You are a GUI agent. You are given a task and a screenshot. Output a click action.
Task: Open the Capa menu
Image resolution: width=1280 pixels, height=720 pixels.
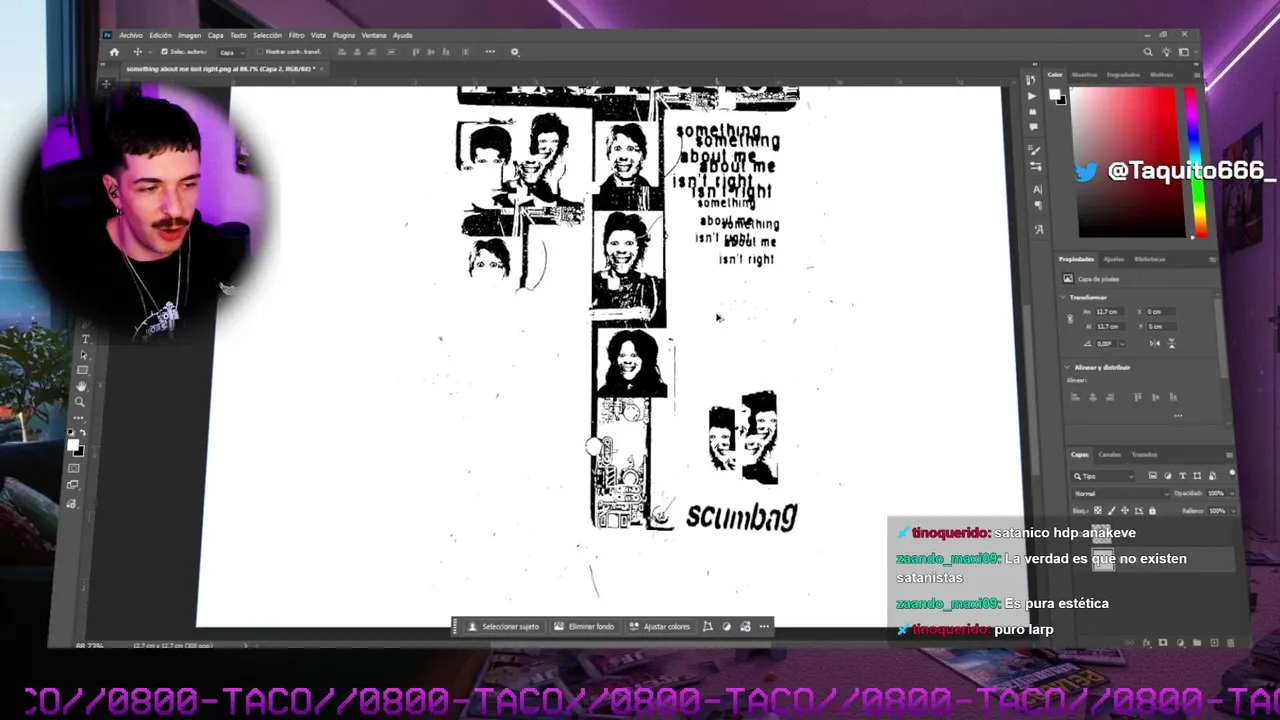coord(215,35)
